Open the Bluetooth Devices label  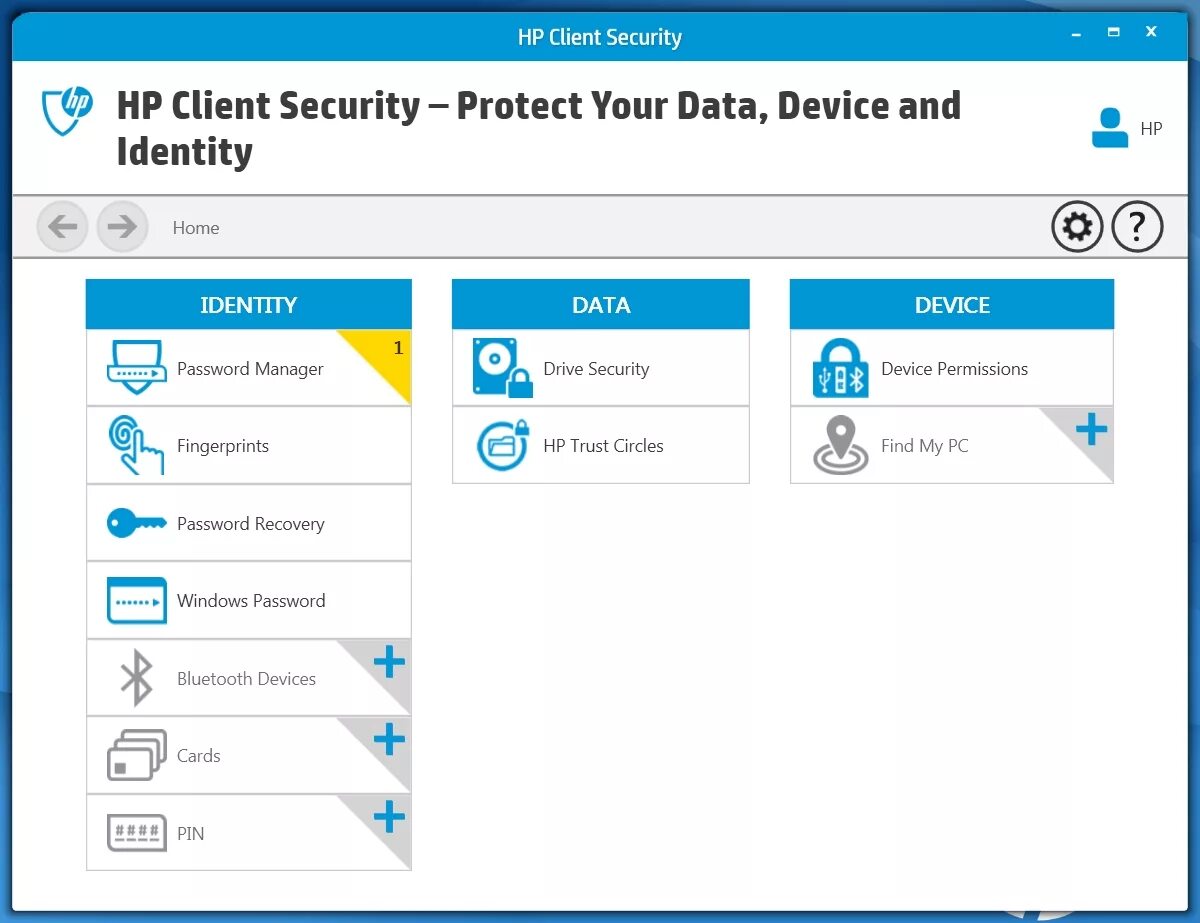[246, 679]
